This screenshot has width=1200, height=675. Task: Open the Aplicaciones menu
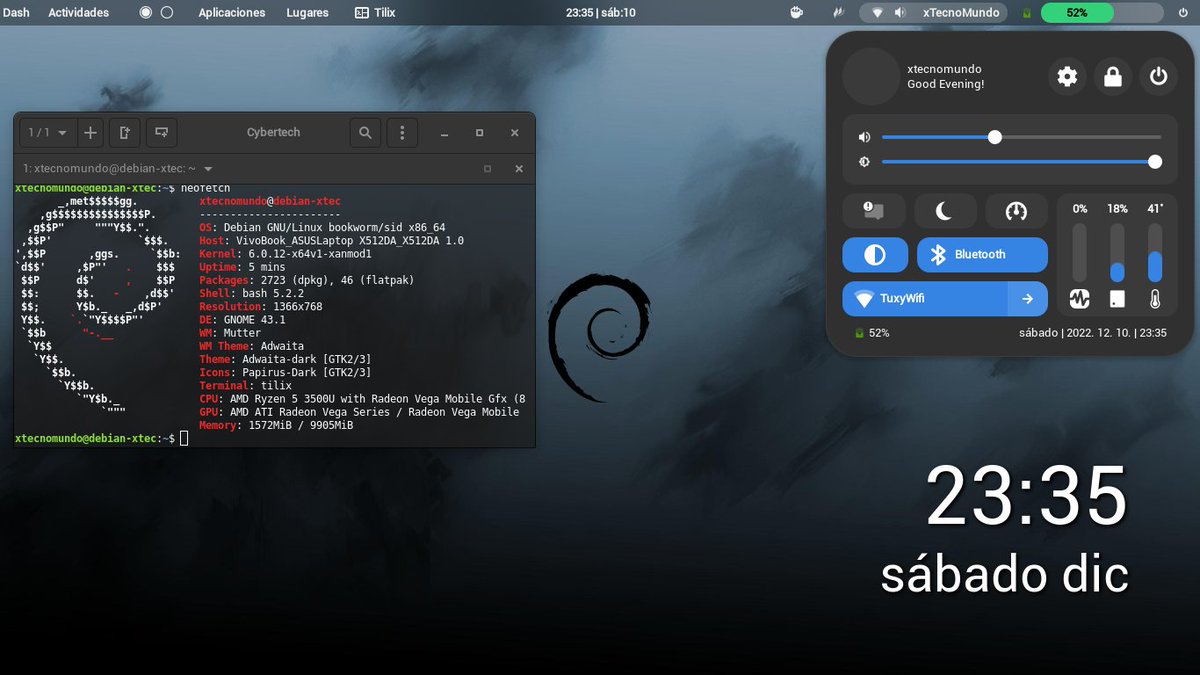click(x=231, y=12)
